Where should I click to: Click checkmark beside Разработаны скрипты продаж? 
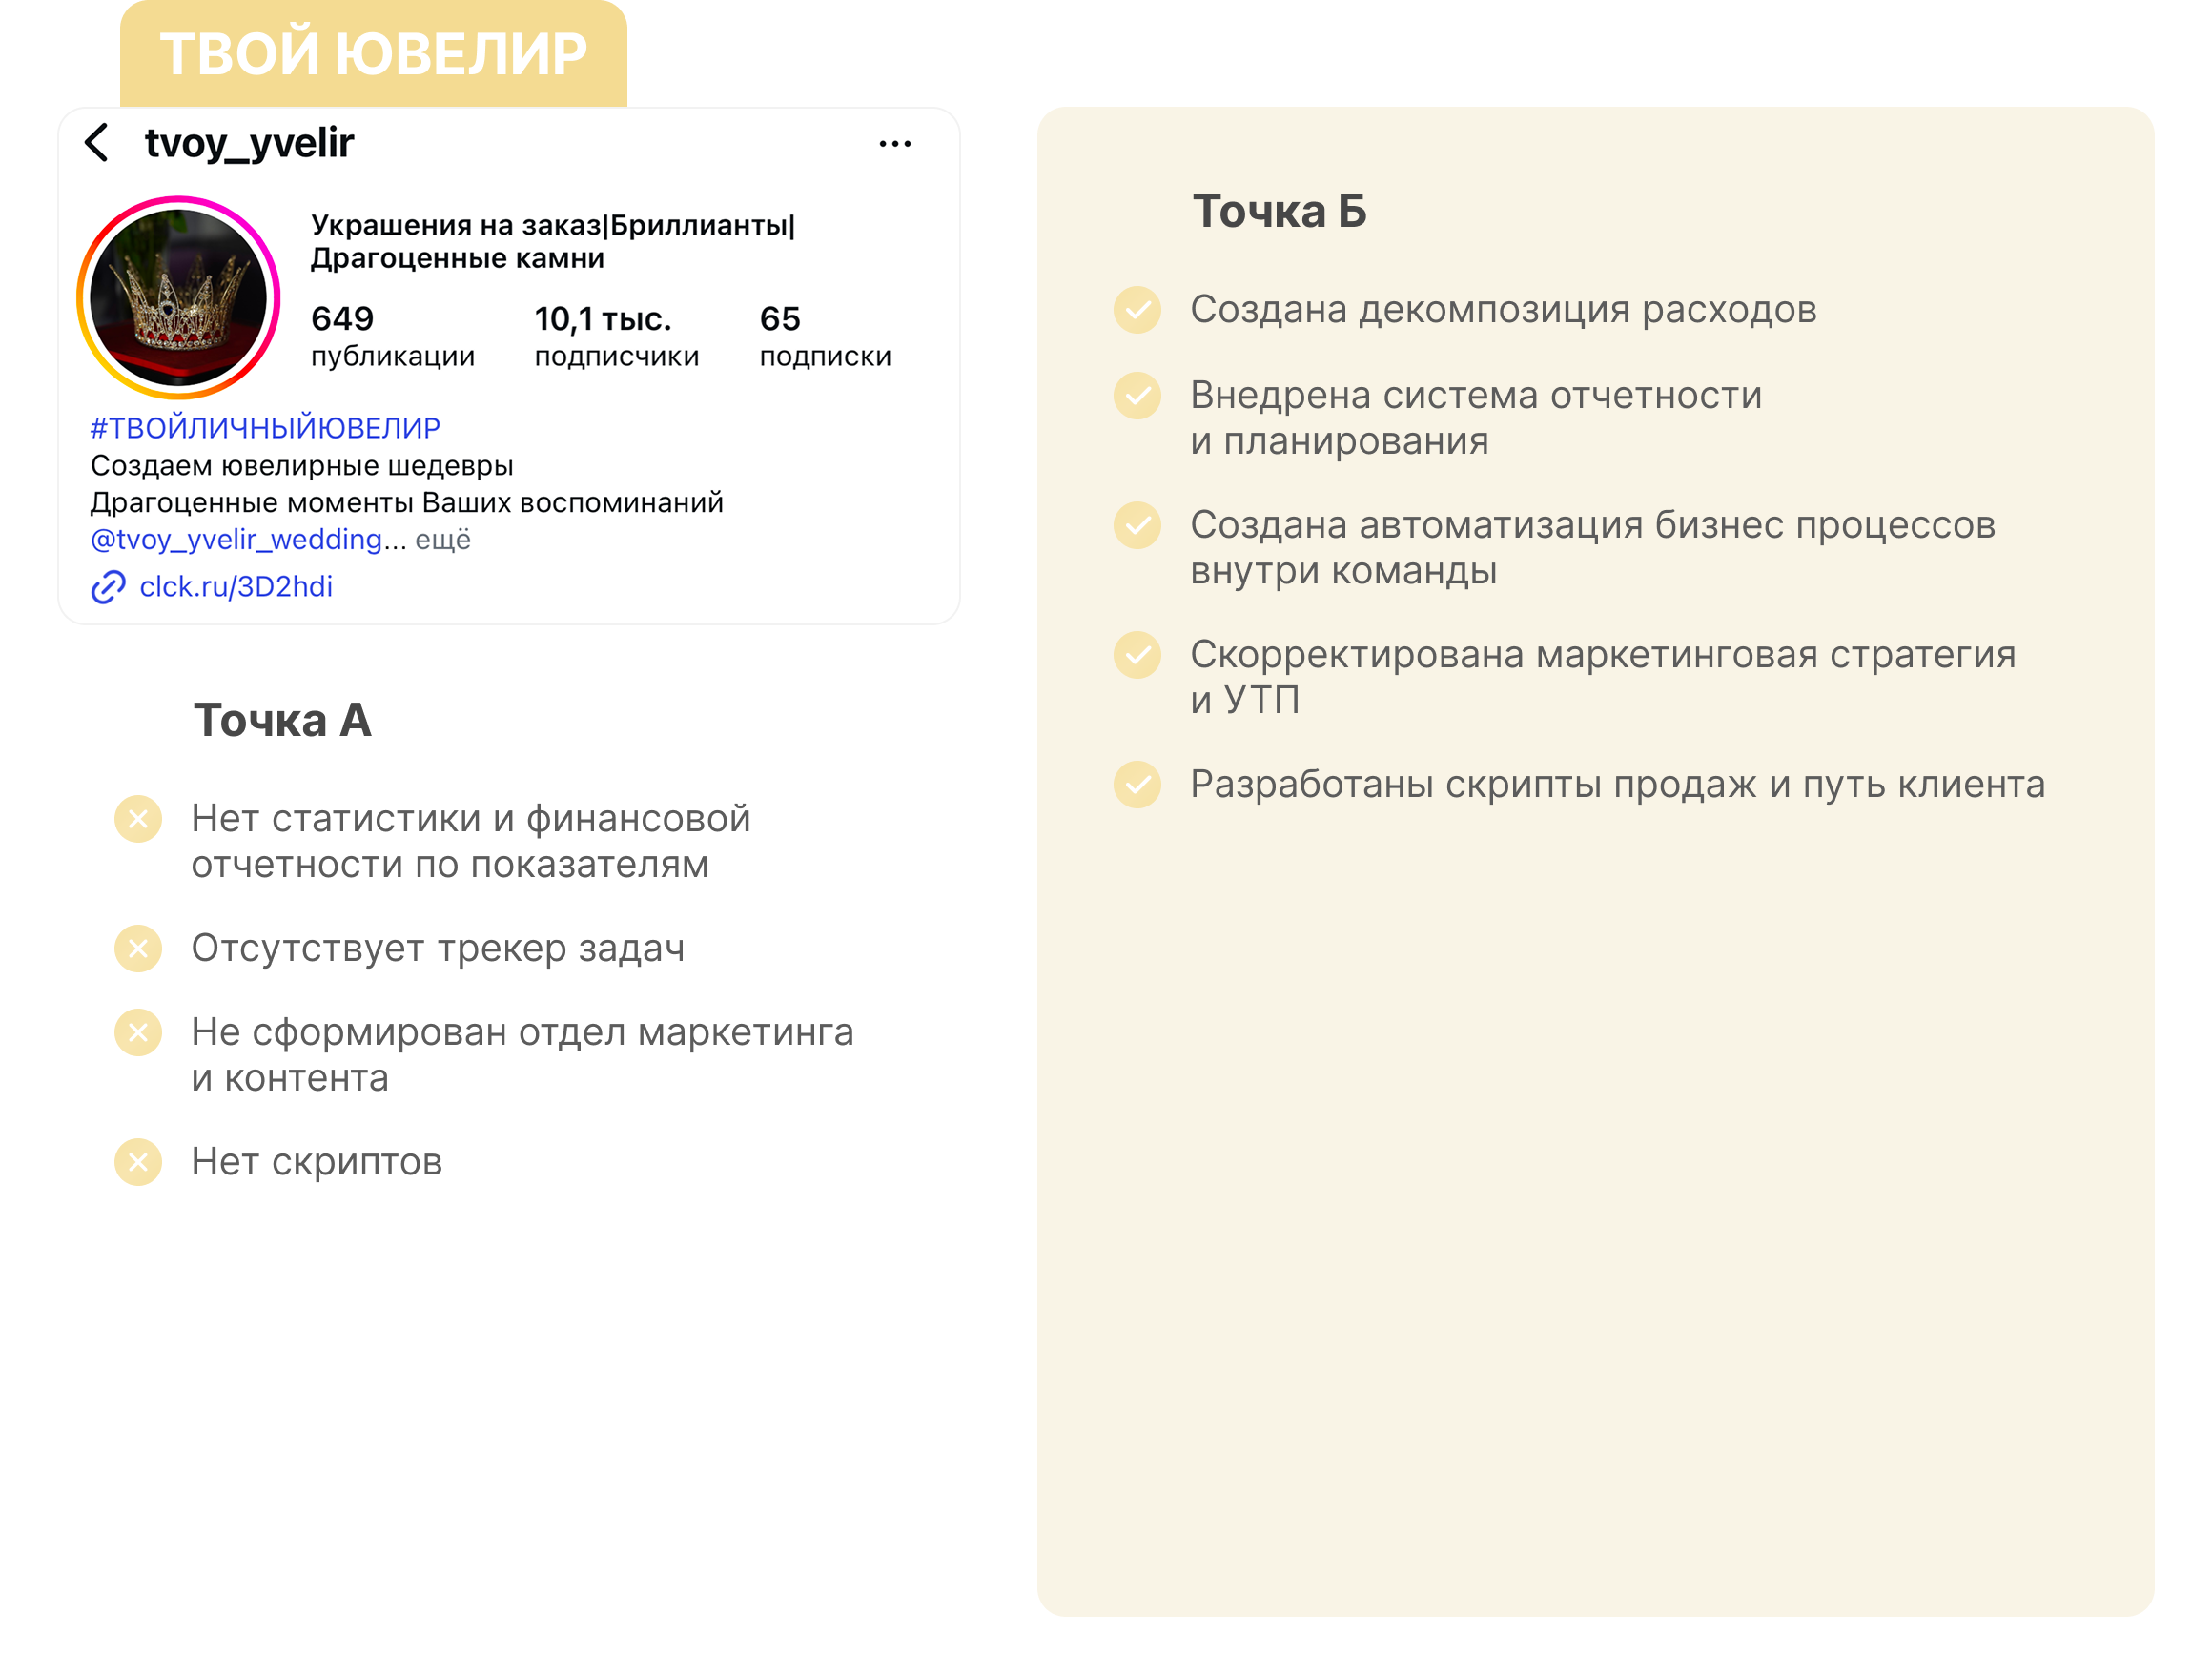[x=1137, y=785]
